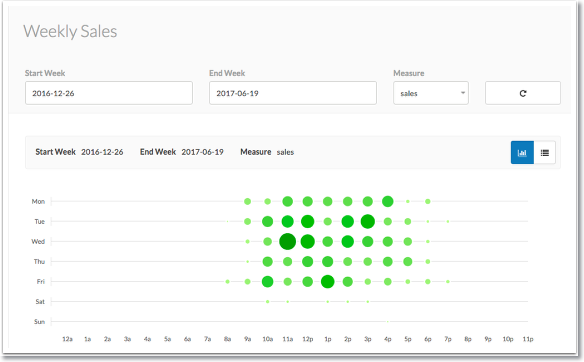Select the Tue 3p bubble
584x362 pixels.
point(368,221)
